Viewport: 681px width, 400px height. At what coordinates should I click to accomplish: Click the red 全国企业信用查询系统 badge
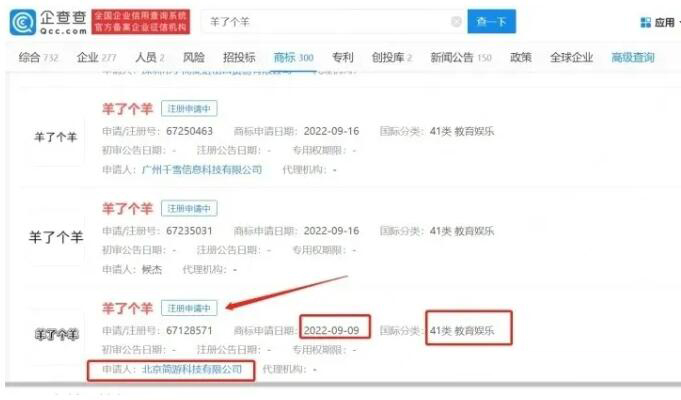point(141,22)
